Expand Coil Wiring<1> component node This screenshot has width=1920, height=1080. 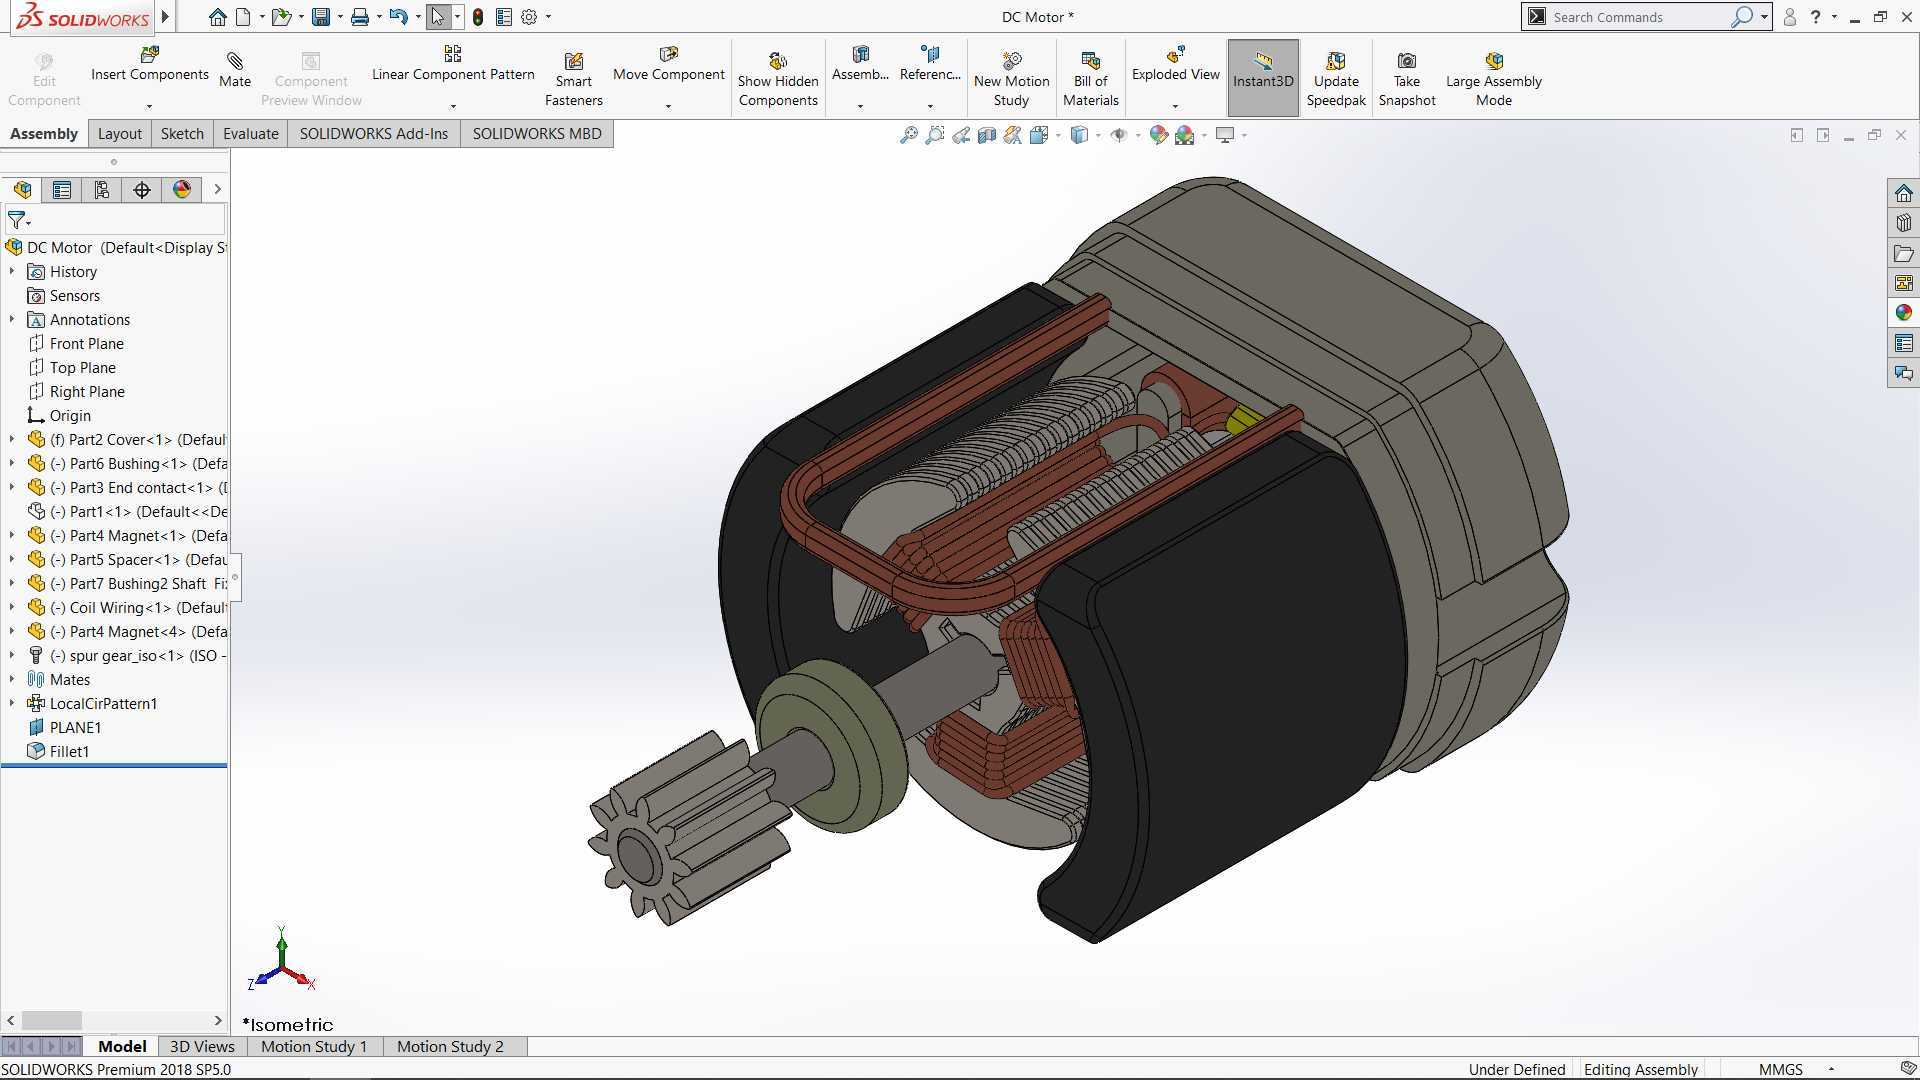[12, 607]
